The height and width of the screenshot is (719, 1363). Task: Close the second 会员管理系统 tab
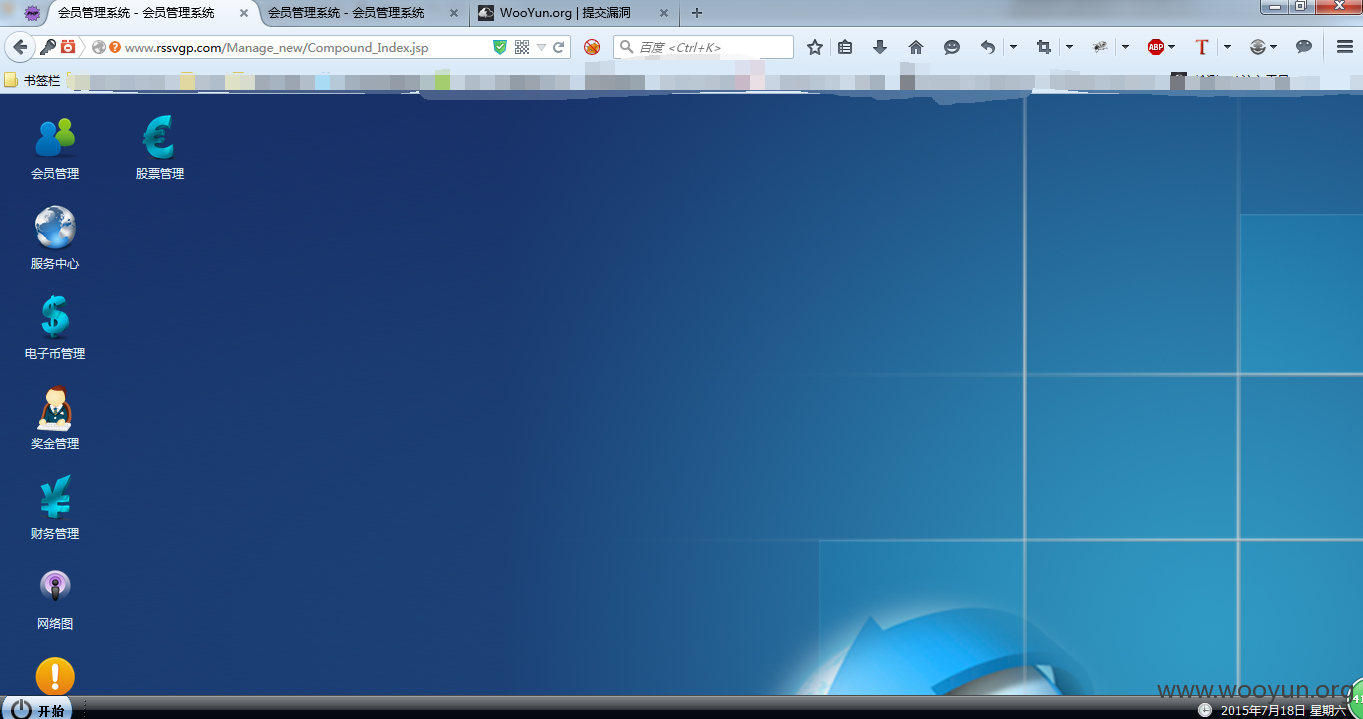454,13
